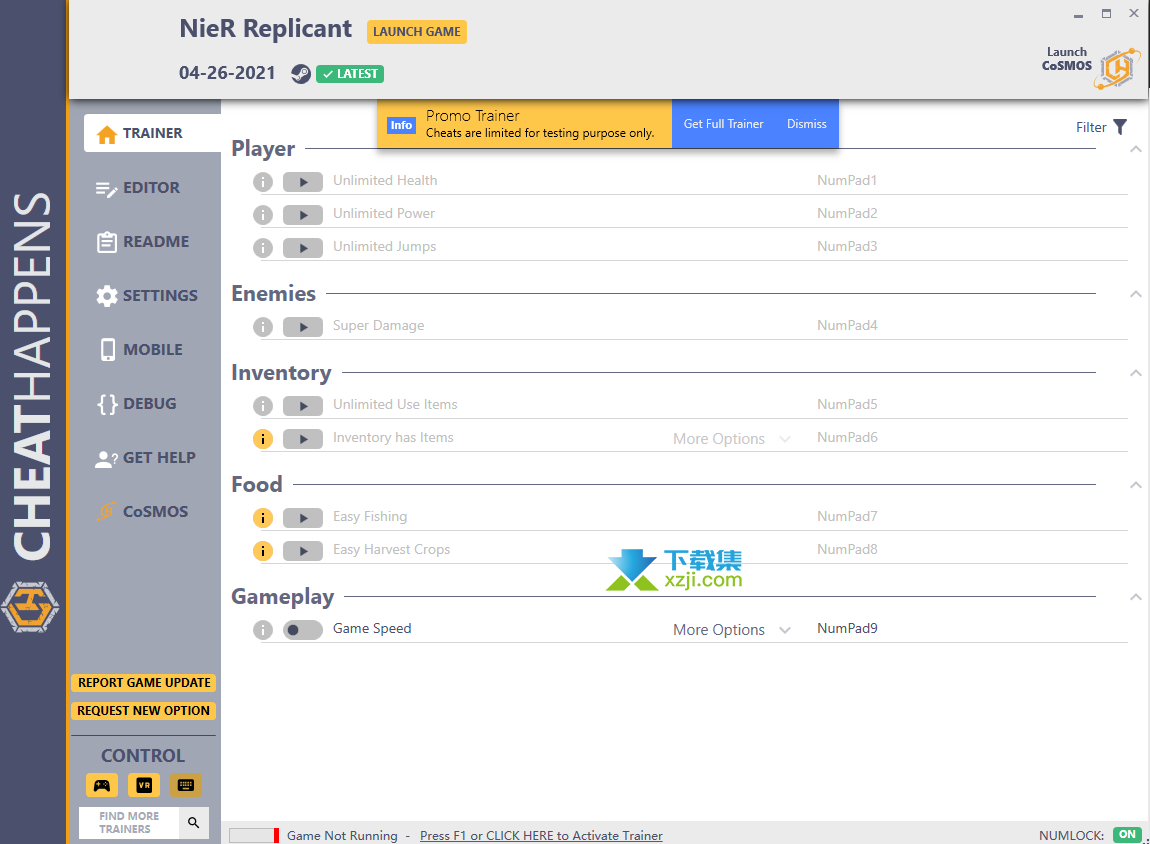Click the link to activate the trainer
Viewport: 1150px width, 844px height.
(x=541, y=835)
